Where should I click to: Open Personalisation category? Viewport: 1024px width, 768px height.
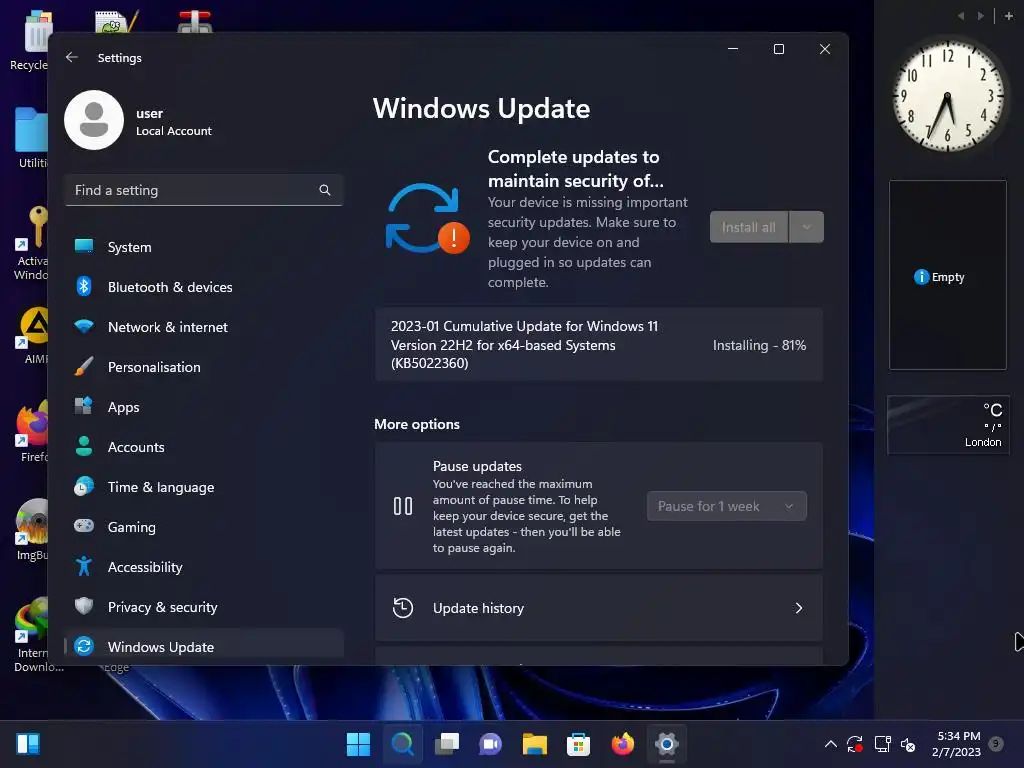click(204, 367)
